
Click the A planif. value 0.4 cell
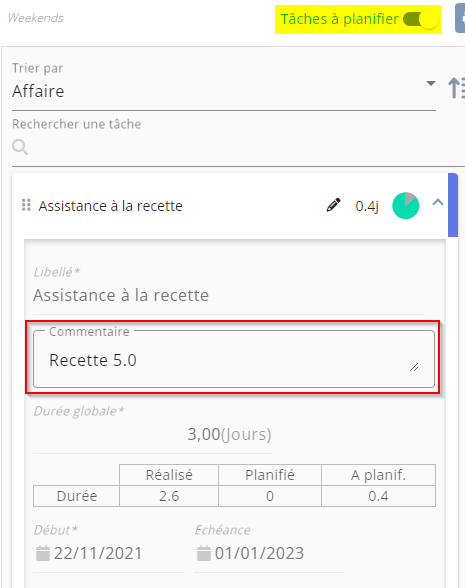pos(378,496)
